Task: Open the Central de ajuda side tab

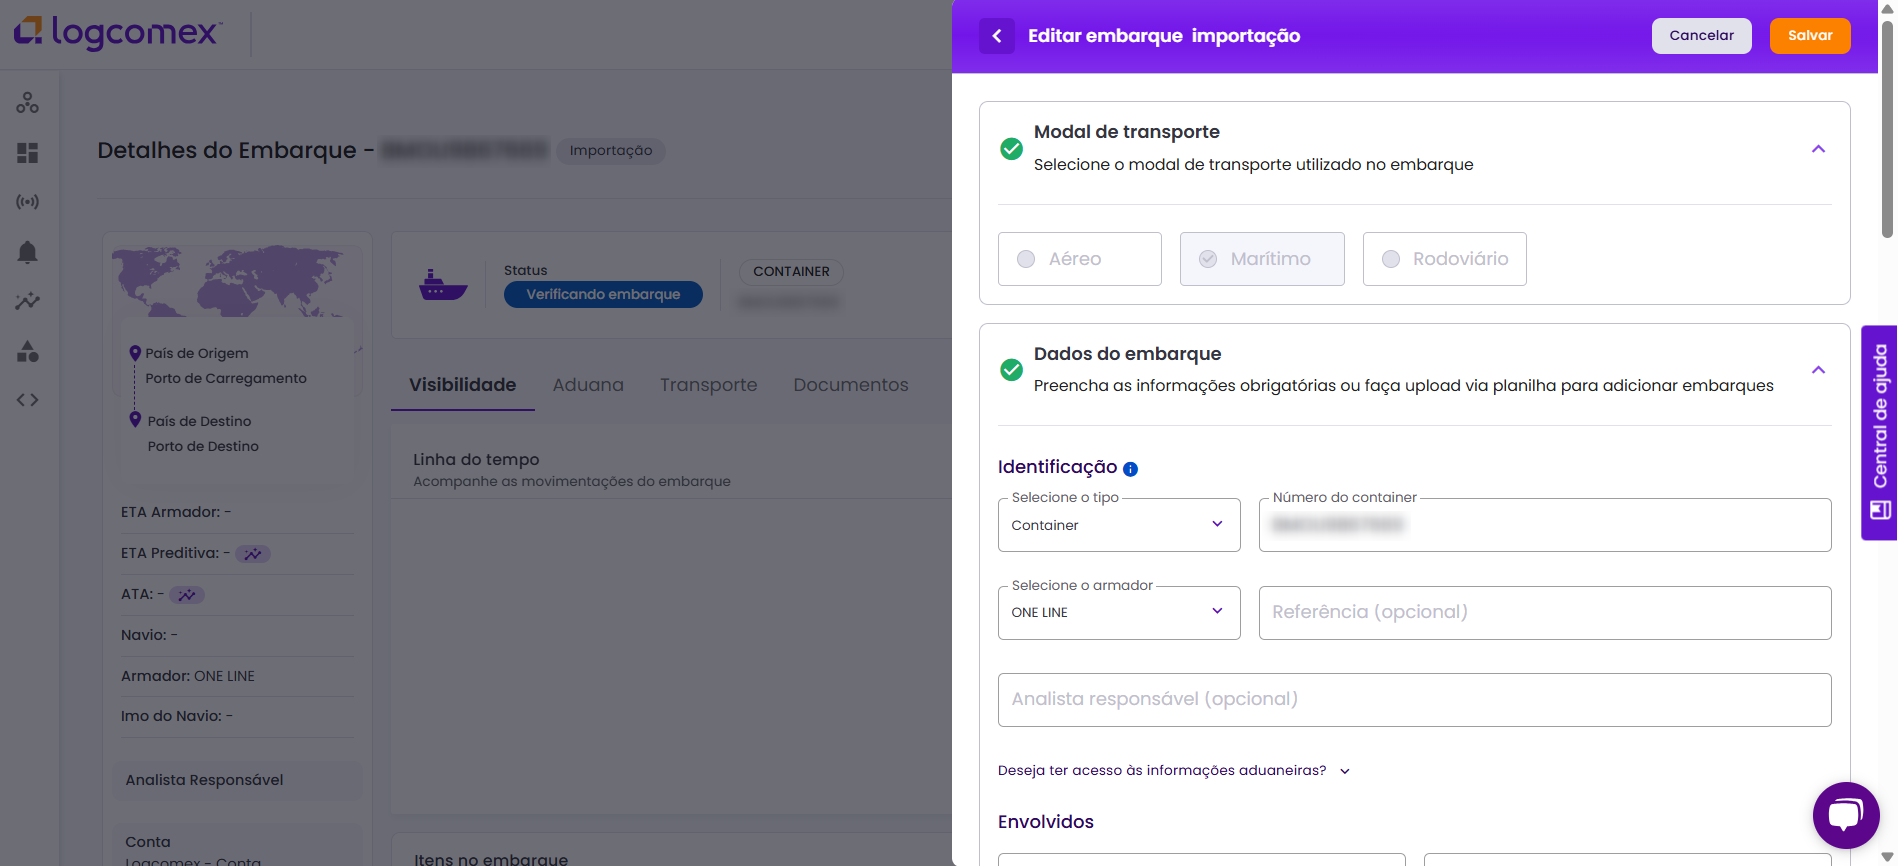Action: (1879, 432)
